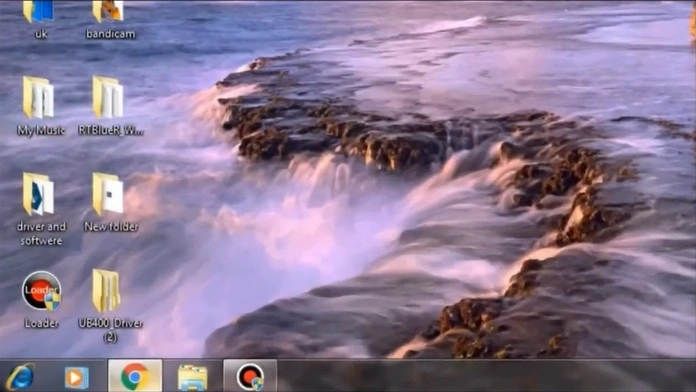Screen dimensions: 696x392
Task: Click the "driver and softwere" label
Action: (x=41, y=234)
